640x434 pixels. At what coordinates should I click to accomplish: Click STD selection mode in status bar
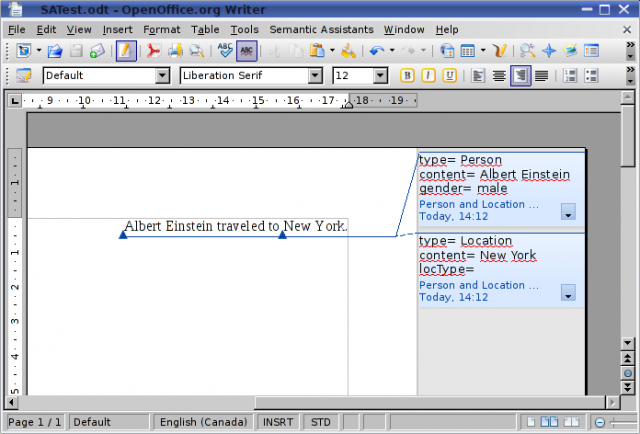click(321, 422)
